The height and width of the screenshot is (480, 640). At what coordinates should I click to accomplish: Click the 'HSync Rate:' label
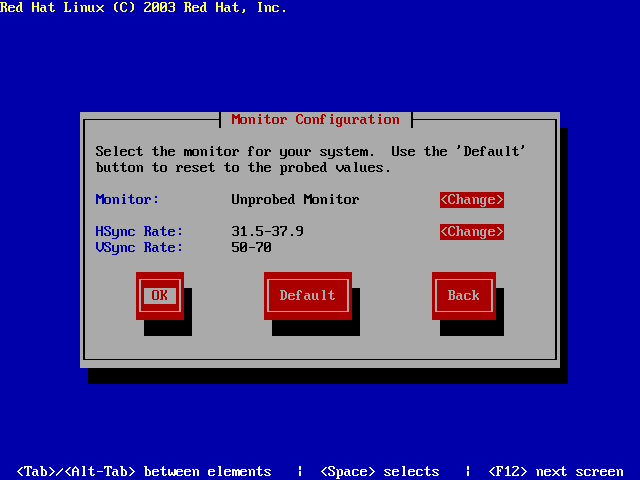tap(139, 231)
